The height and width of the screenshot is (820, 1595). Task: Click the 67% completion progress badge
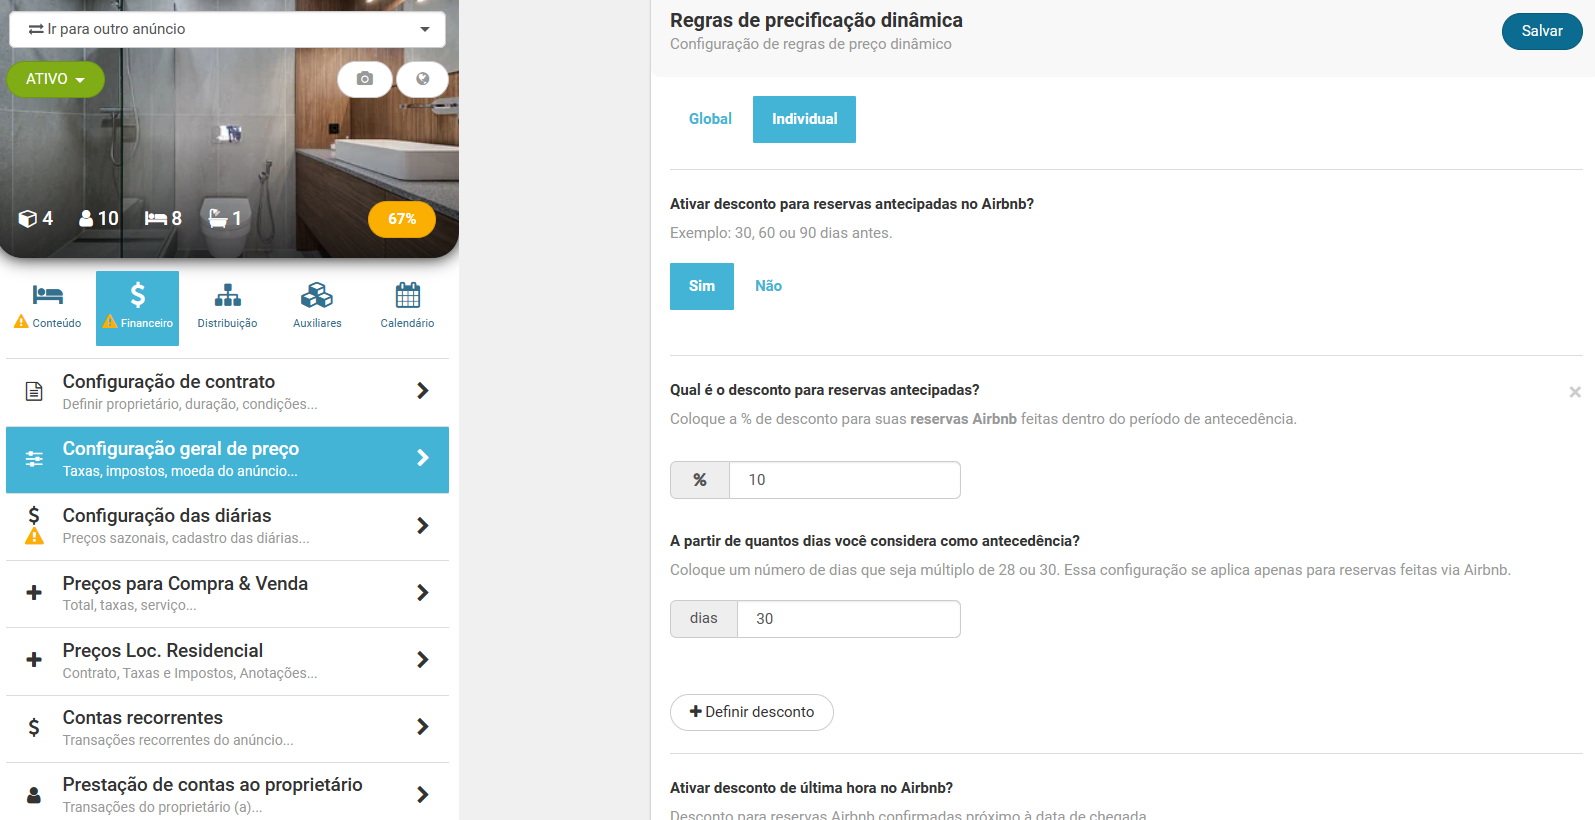402,219
